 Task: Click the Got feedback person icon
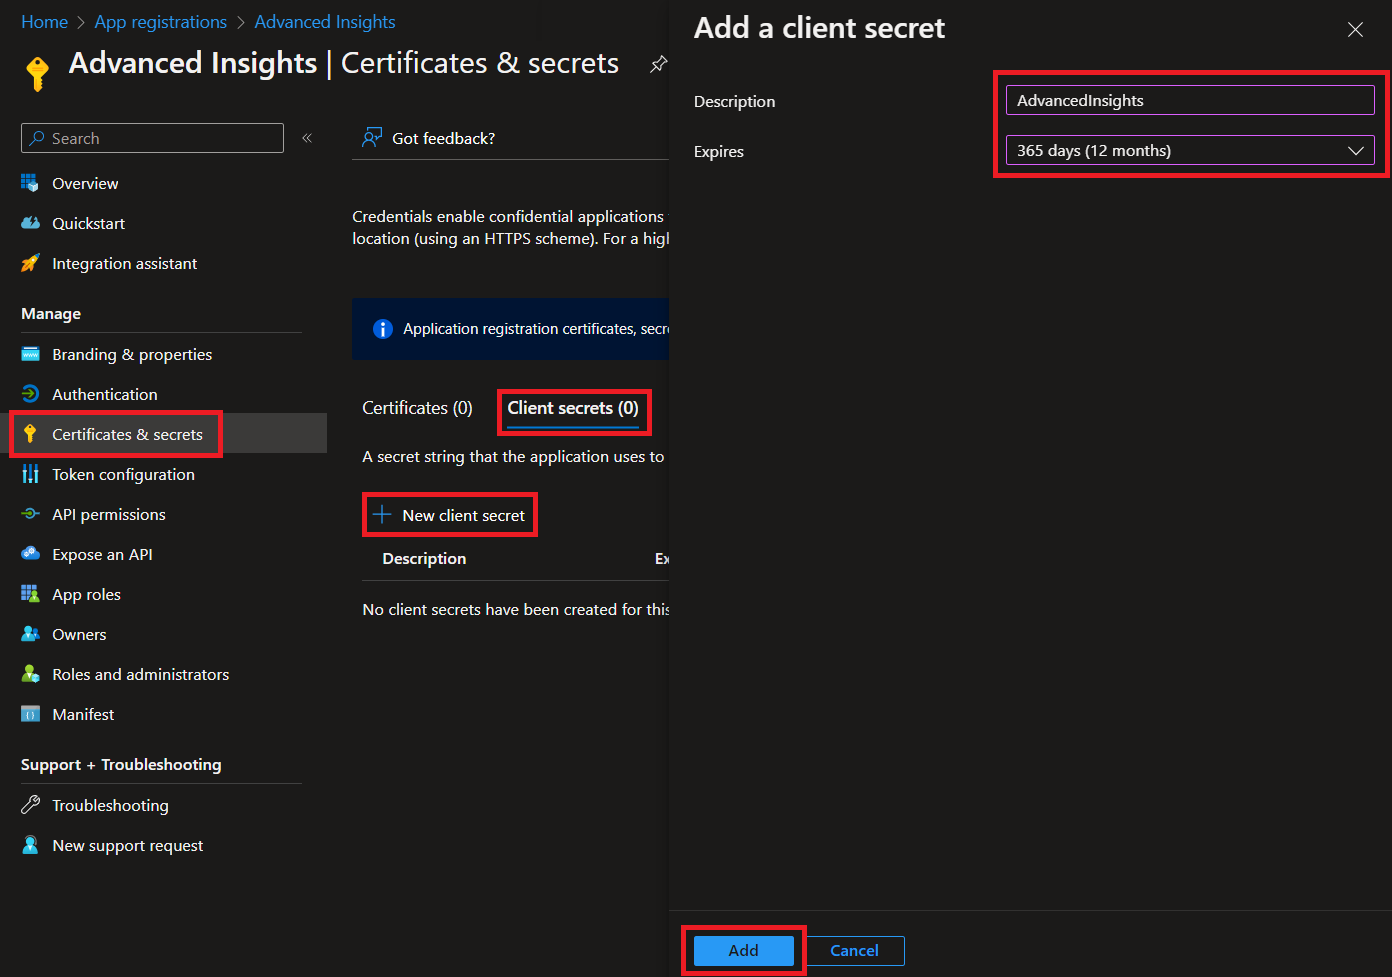[372, 138]
